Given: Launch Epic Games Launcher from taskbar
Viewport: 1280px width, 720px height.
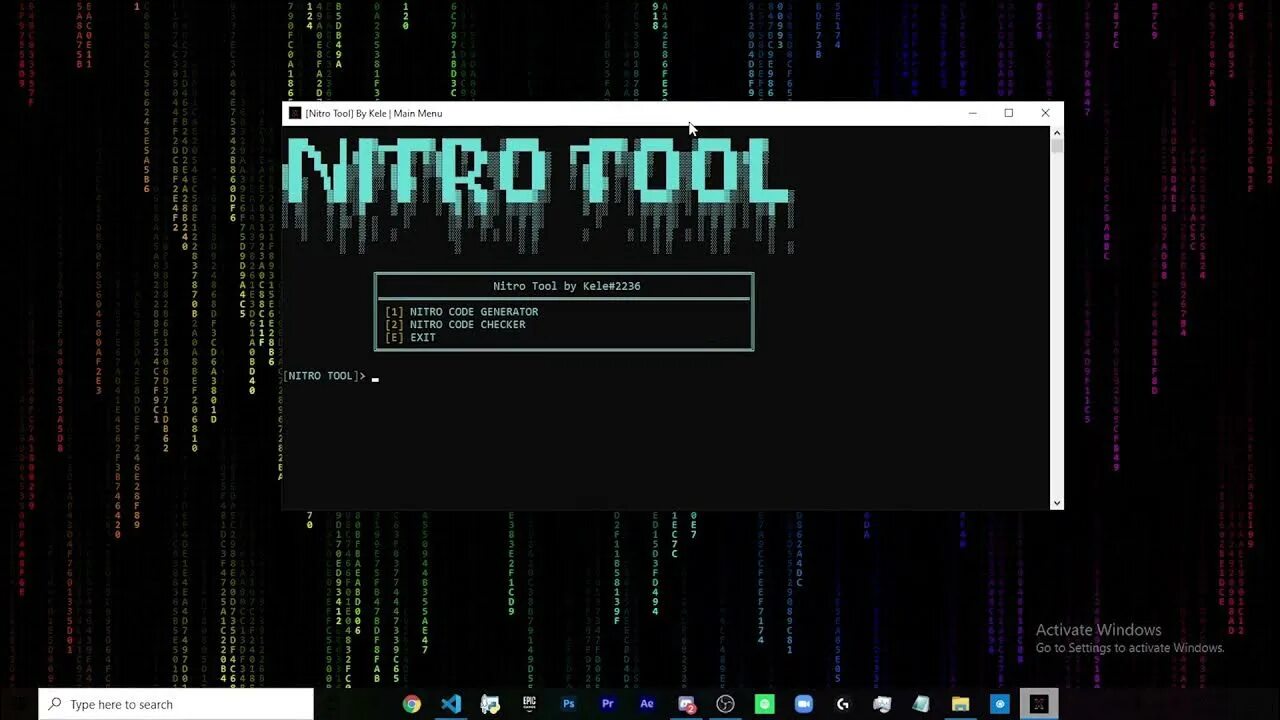Looking at the screenshot, I should (529, 704).
